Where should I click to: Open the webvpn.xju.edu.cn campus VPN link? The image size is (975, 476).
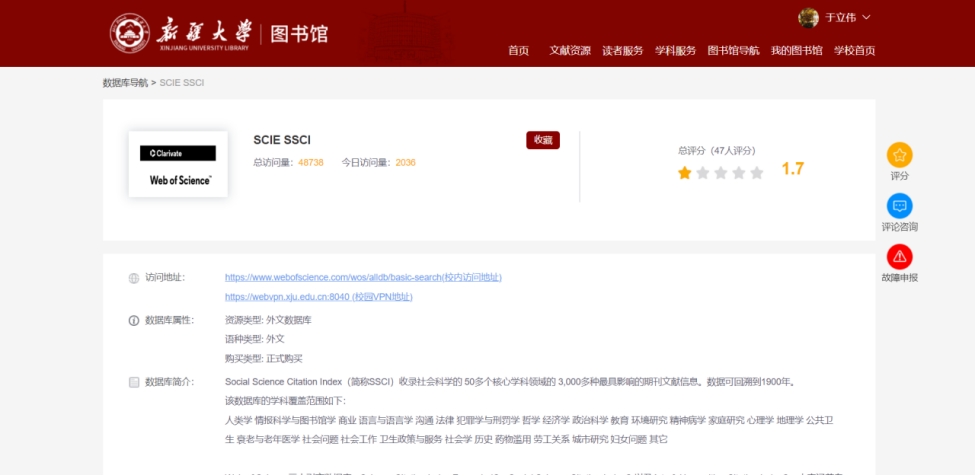pyautogui.click(x=318, y=297)
